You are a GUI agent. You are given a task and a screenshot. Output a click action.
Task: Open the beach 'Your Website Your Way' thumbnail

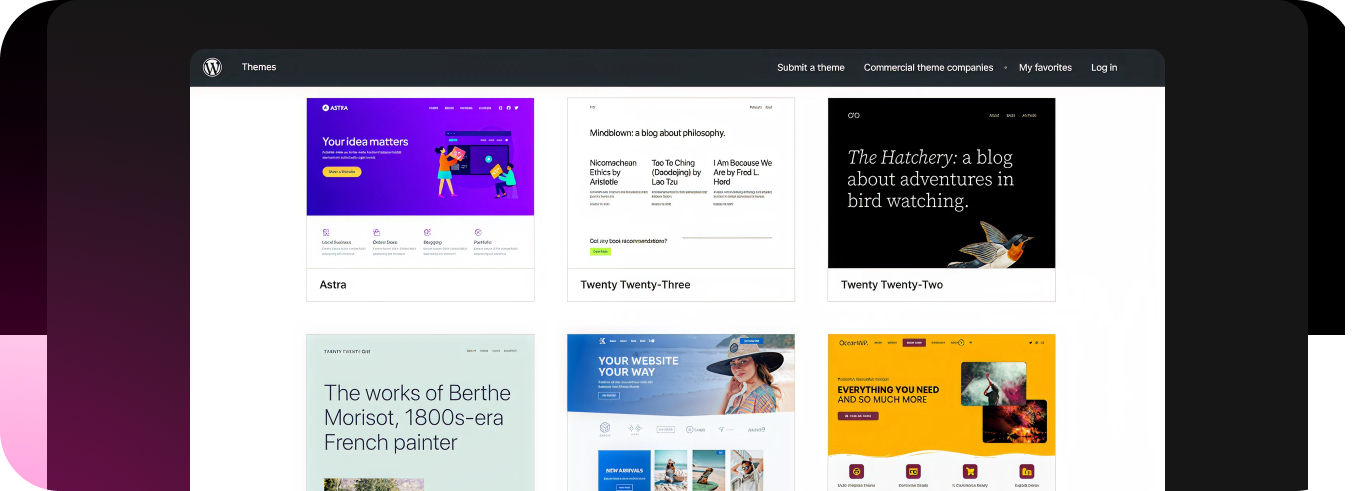coord(681,412)
